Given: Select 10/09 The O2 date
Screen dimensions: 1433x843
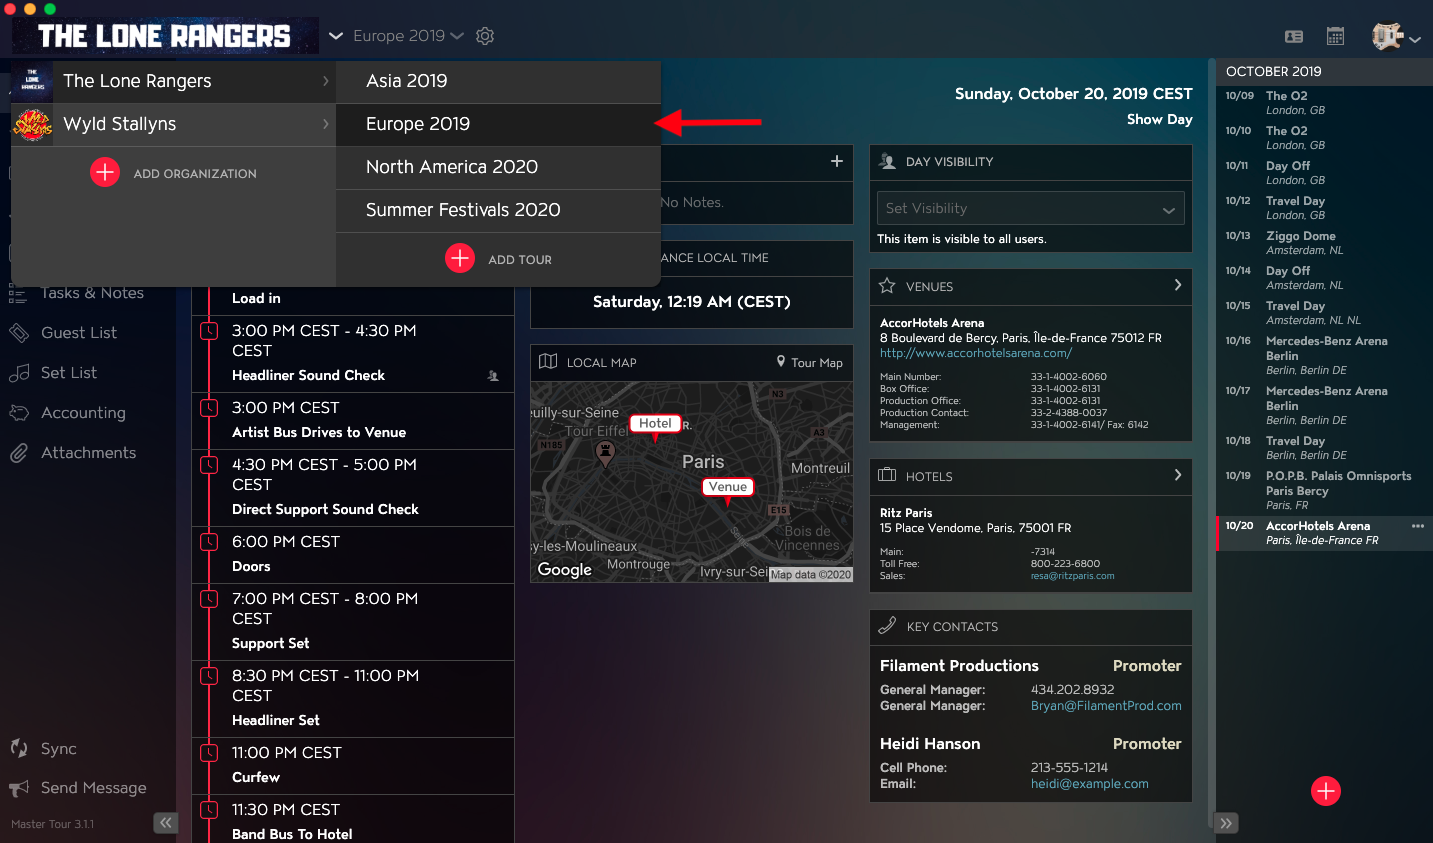Looking at the screenshot, I should [x=1324, y=103].
